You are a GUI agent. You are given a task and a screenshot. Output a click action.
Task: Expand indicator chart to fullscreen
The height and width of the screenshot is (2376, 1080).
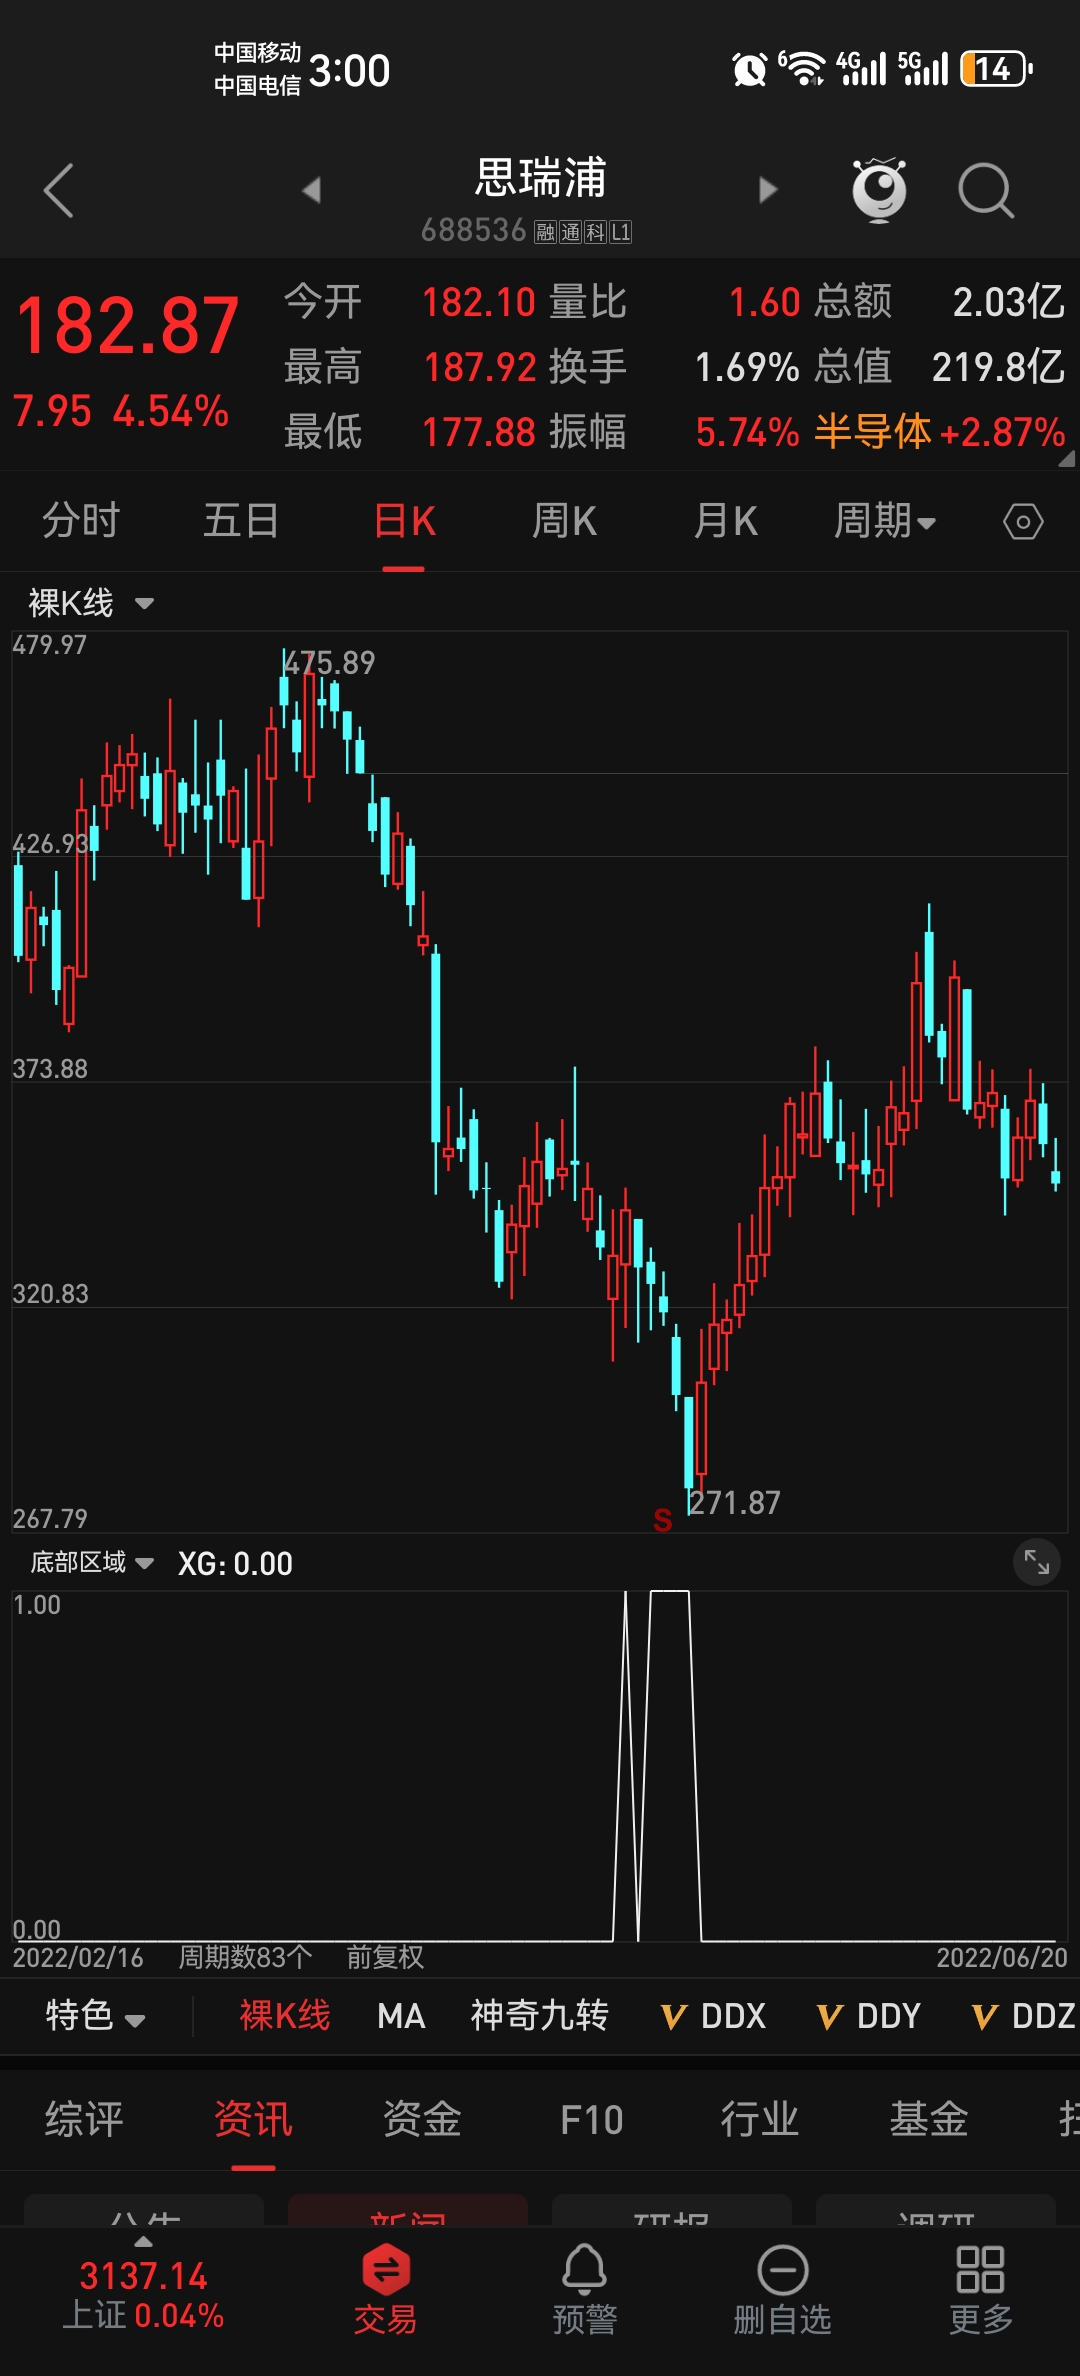1036,1562
